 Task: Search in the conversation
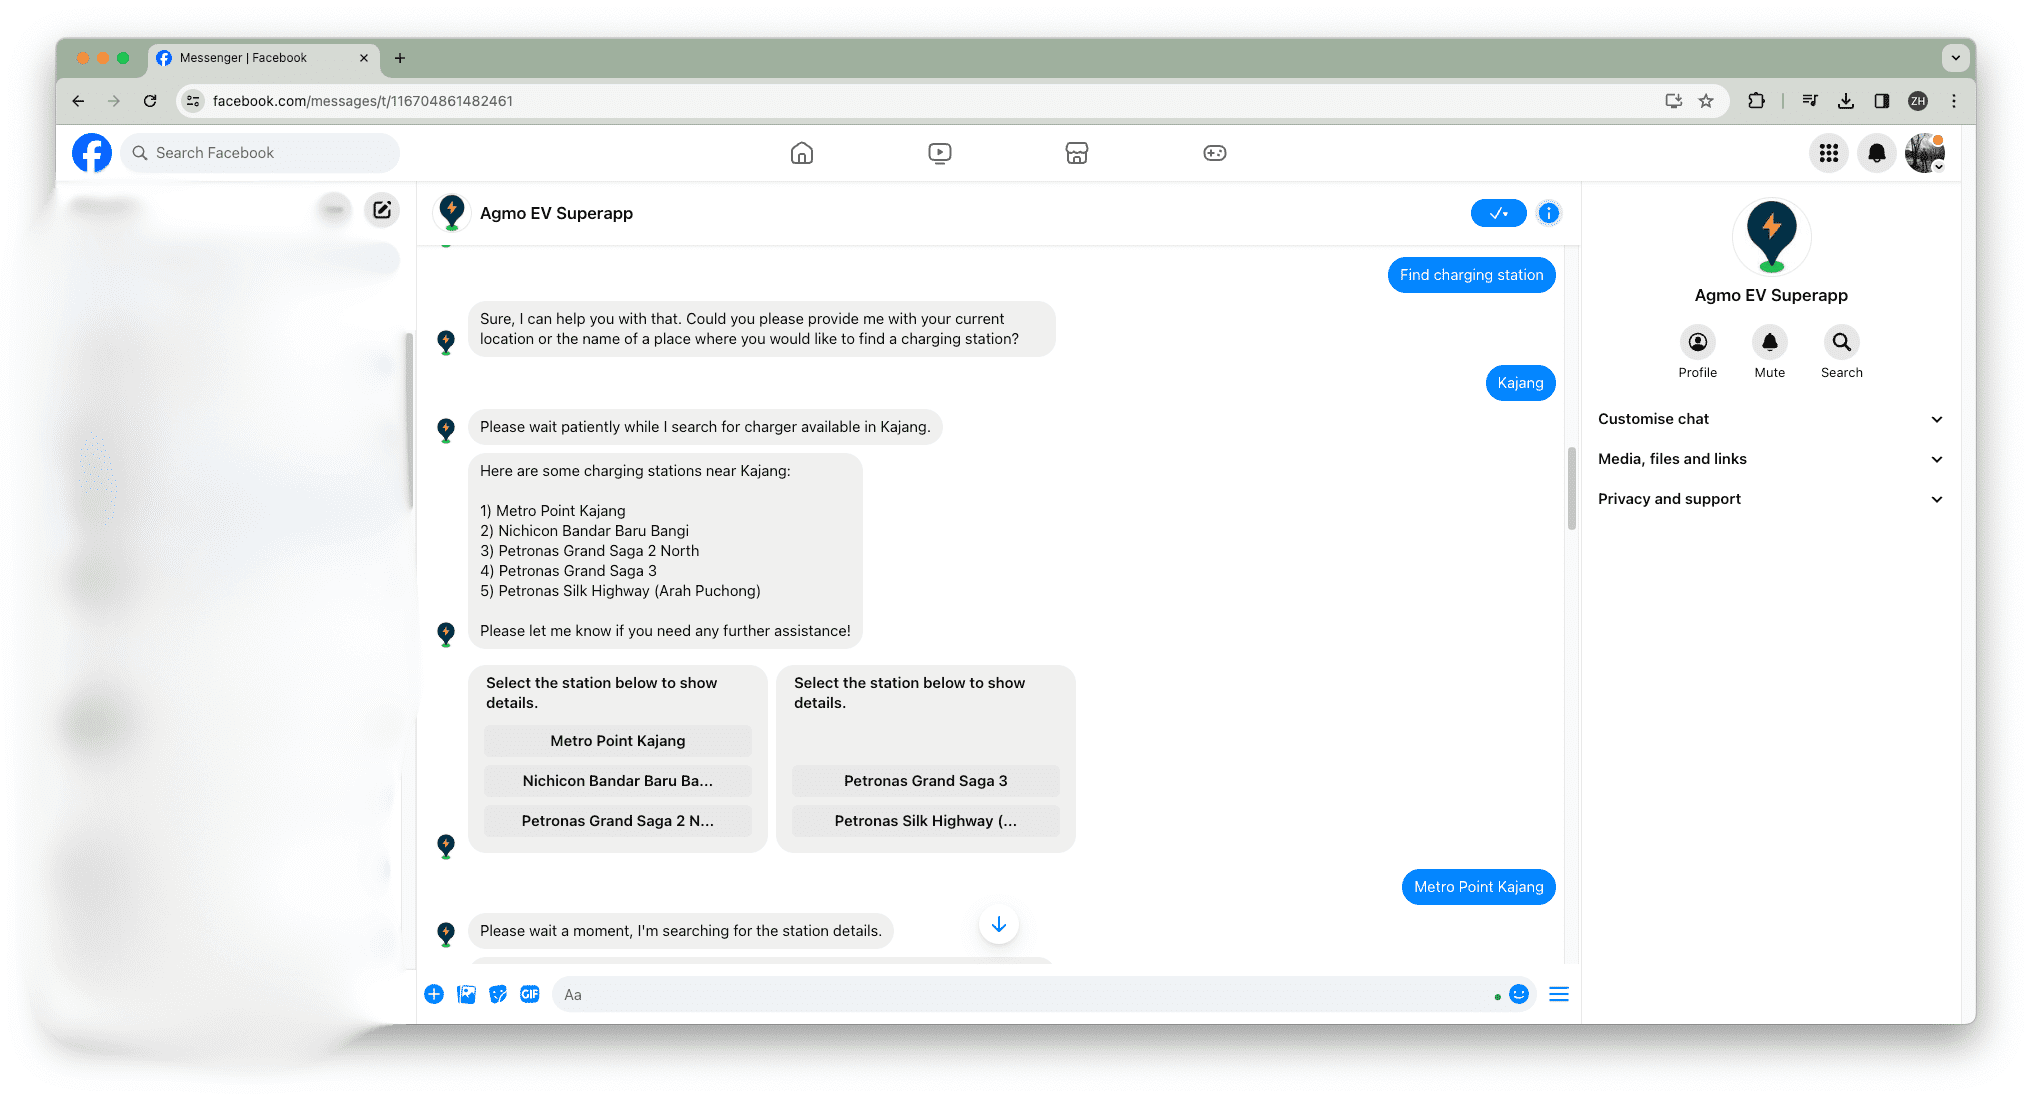pyautogui.click(x=1842, y=352)
